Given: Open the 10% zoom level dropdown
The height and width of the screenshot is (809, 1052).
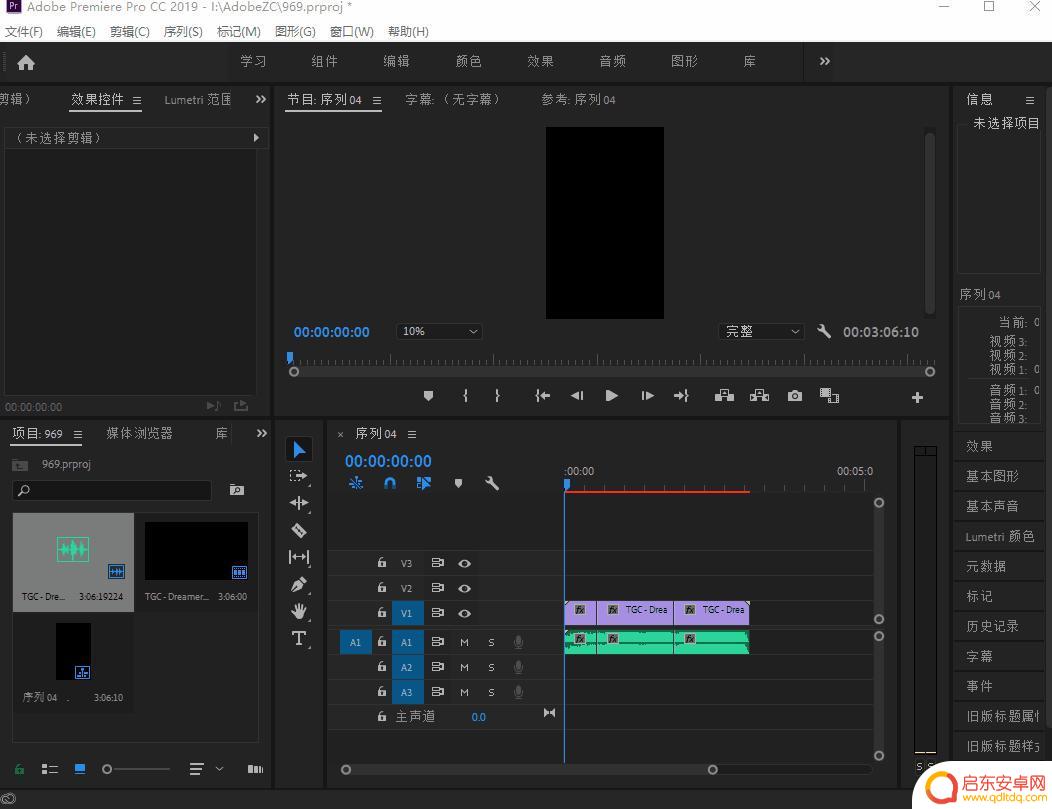Looking at the screenshot, I should (x=439, y=331).
